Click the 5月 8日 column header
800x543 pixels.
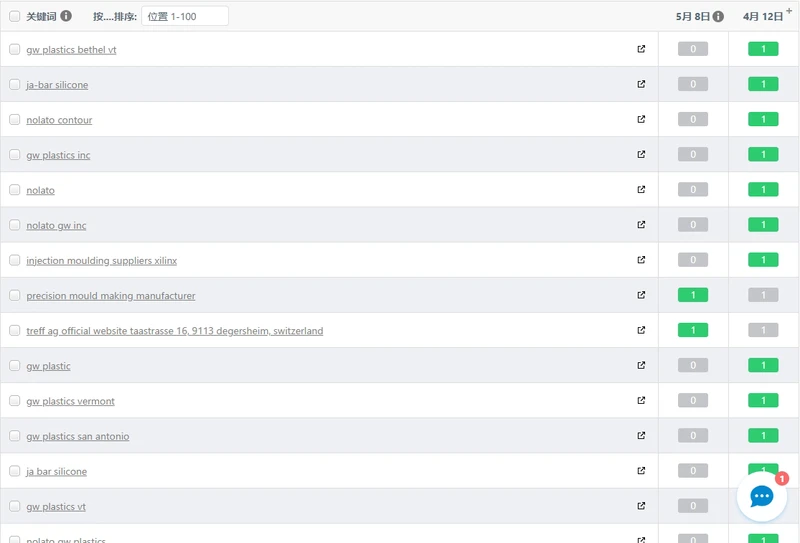tap(693, 16)
